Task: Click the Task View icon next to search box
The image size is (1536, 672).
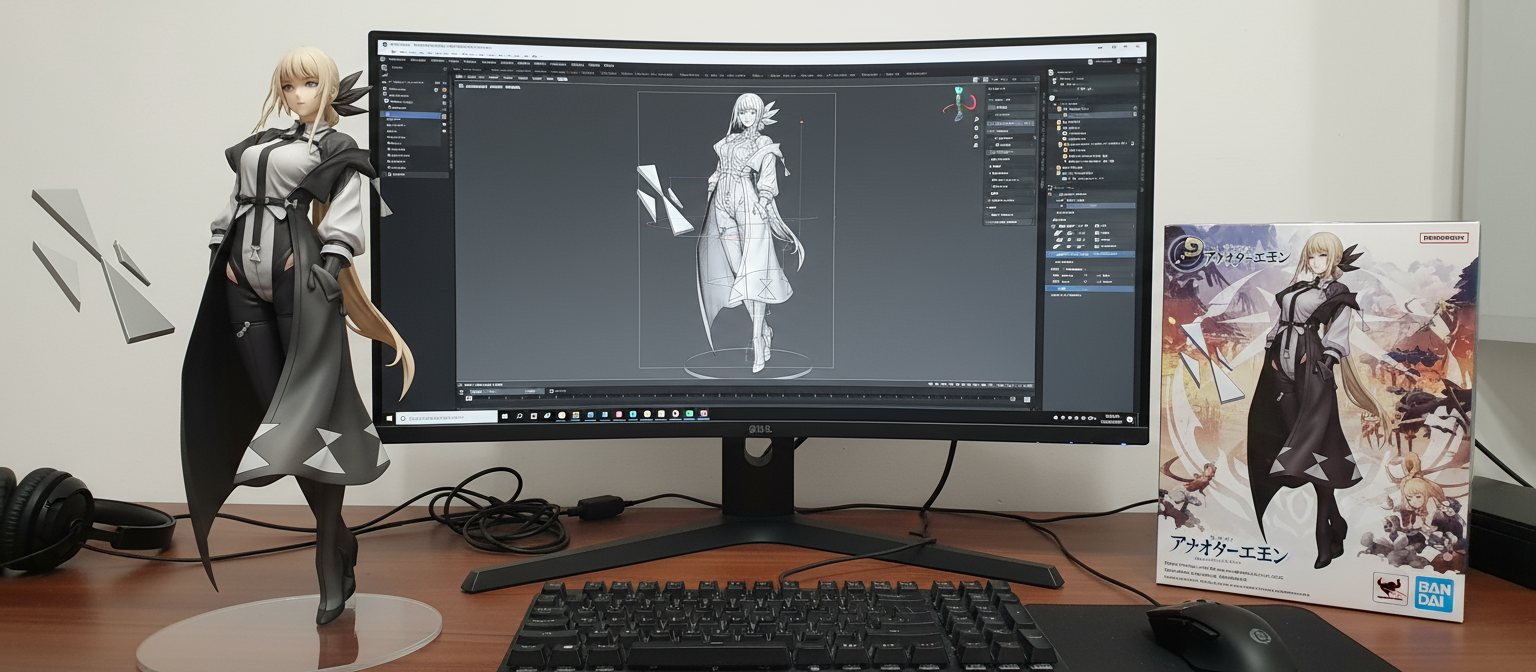Action: coord(505,416)
